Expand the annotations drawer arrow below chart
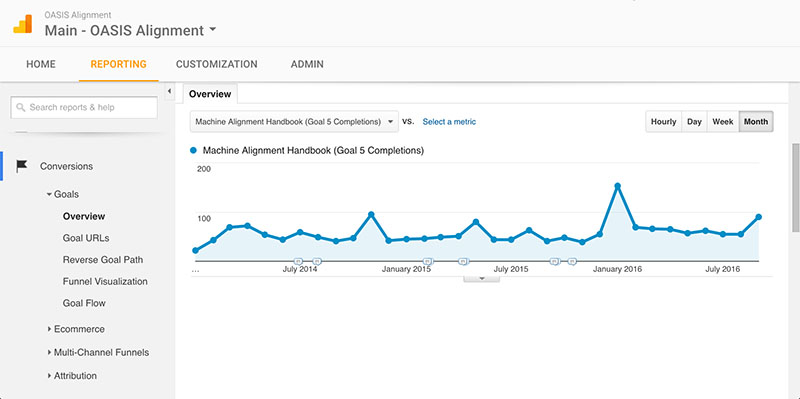800x399 pixels. pos(481,279)
